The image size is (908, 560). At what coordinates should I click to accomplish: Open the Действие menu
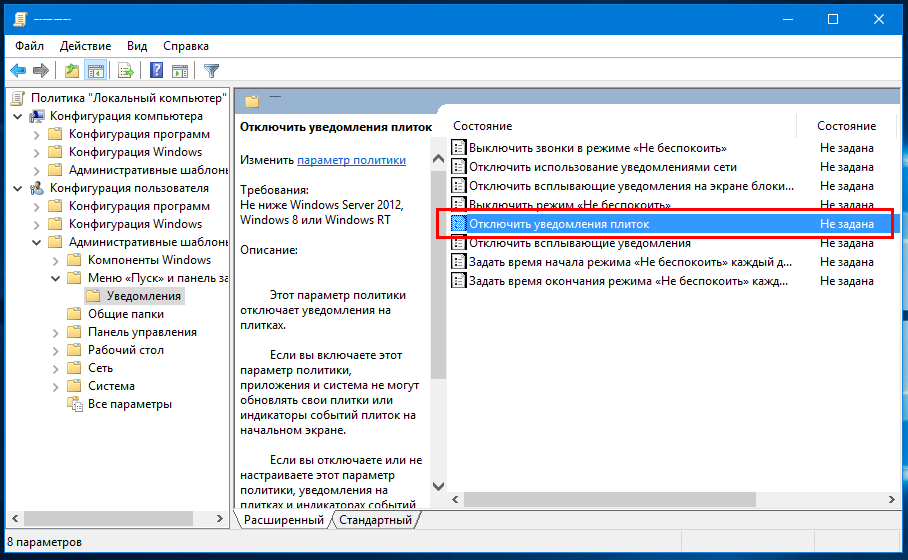tap(85, 46)
